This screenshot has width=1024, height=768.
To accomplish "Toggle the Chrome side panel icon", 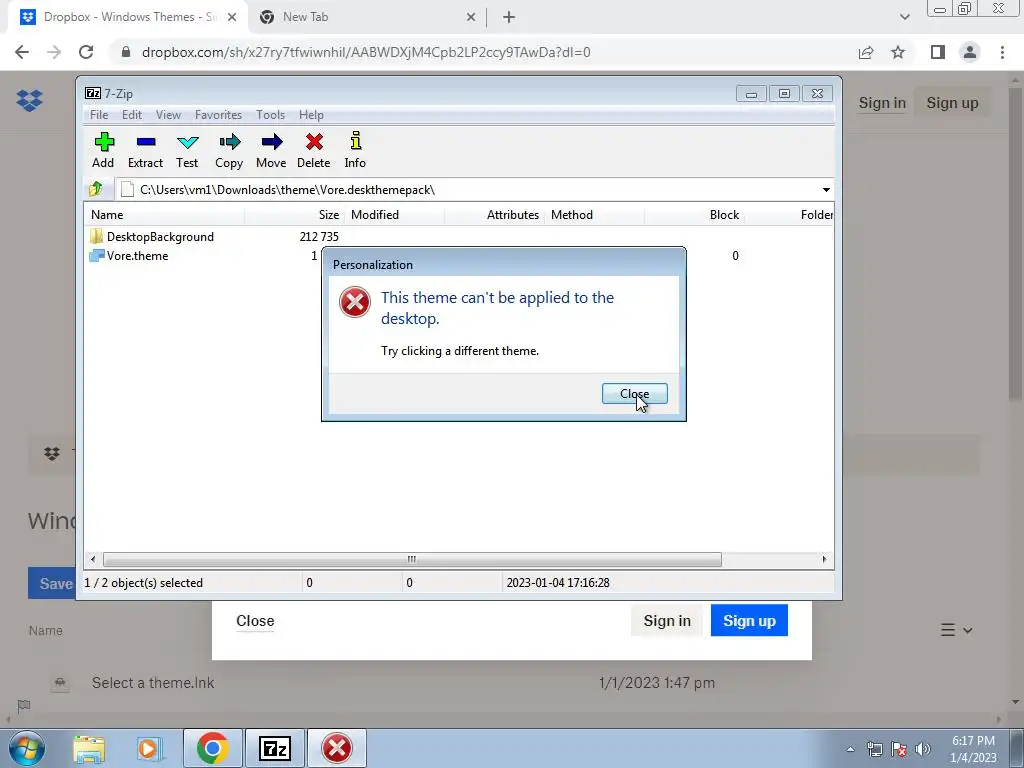I will point(938,52).
